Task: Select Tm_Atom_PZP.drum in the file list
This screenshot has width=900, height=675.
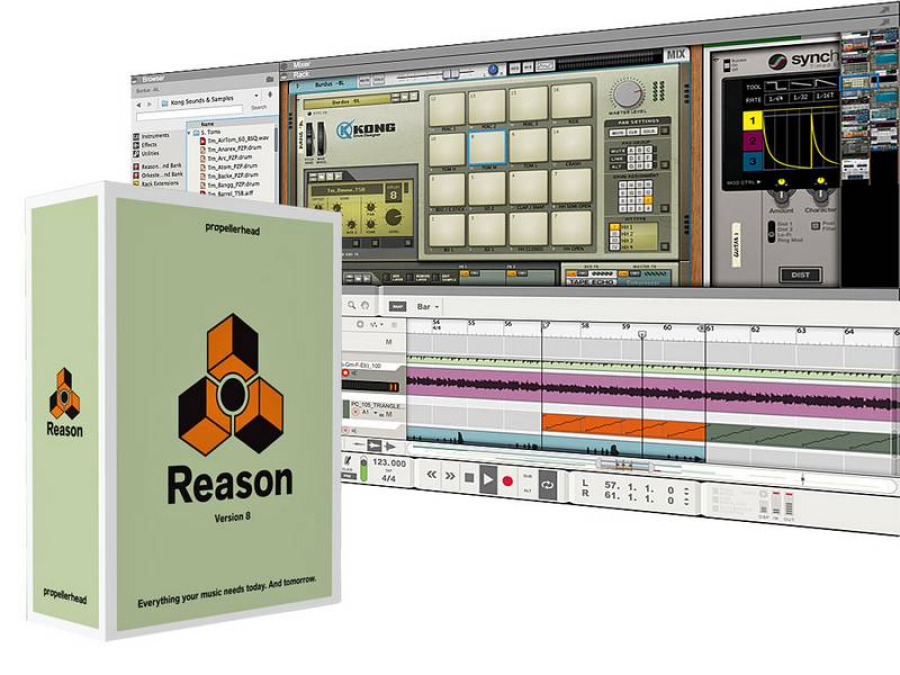Action: pyautogui.click(x=228, y=166)
